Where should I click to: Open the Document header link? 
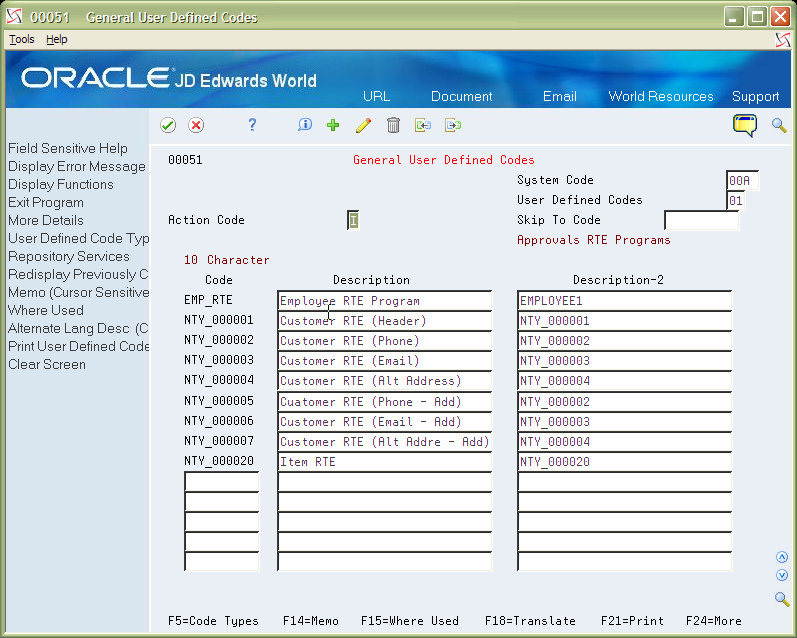point(462,96)
